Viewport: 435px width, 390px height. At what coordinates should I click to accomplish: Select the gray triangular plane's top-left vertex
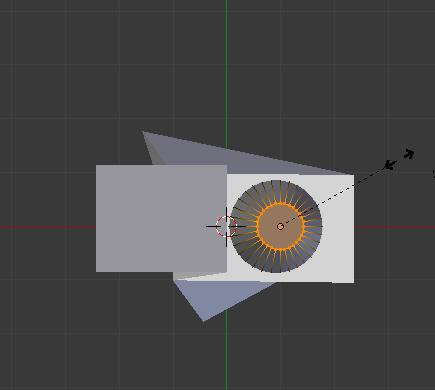[x=143, y=132]
